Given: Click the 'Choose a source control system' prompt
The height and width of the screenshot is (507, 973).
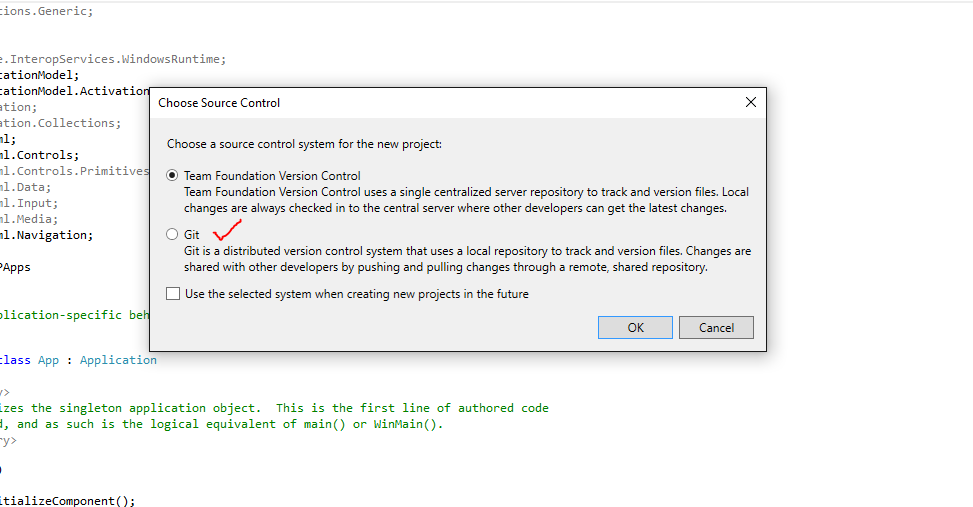Looking at the screenshot, I should click(x=304, y=144).
